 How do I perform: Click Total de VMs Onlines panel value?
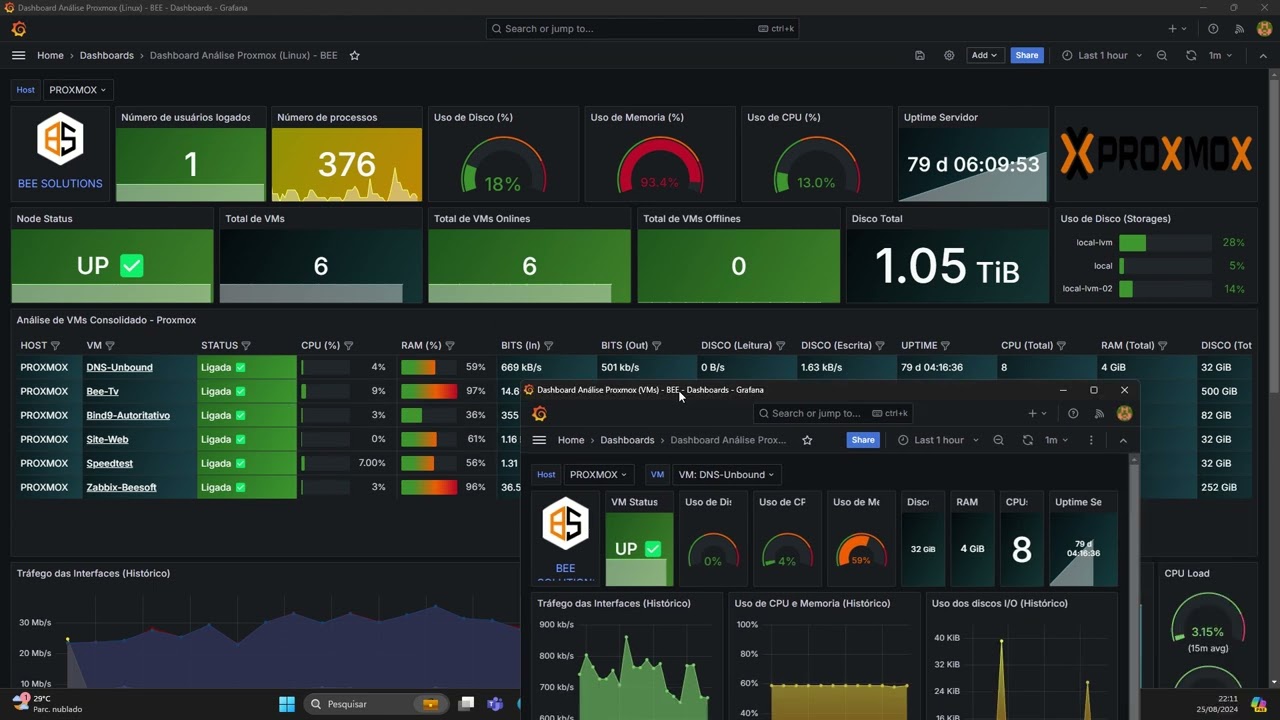pyautogui.click(x=529, y=266)
